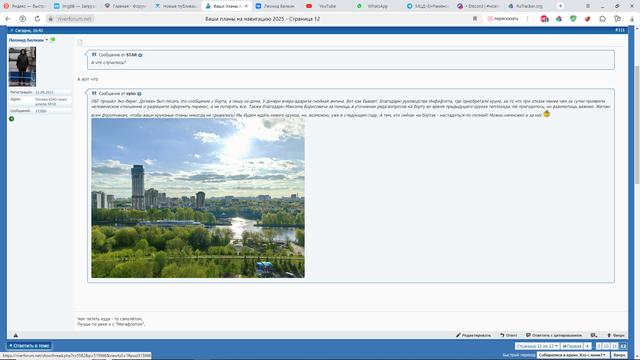Click the scrollbar down arrow at bottom
Viewport: 640px width, 360px height.
tap(637, 357)
